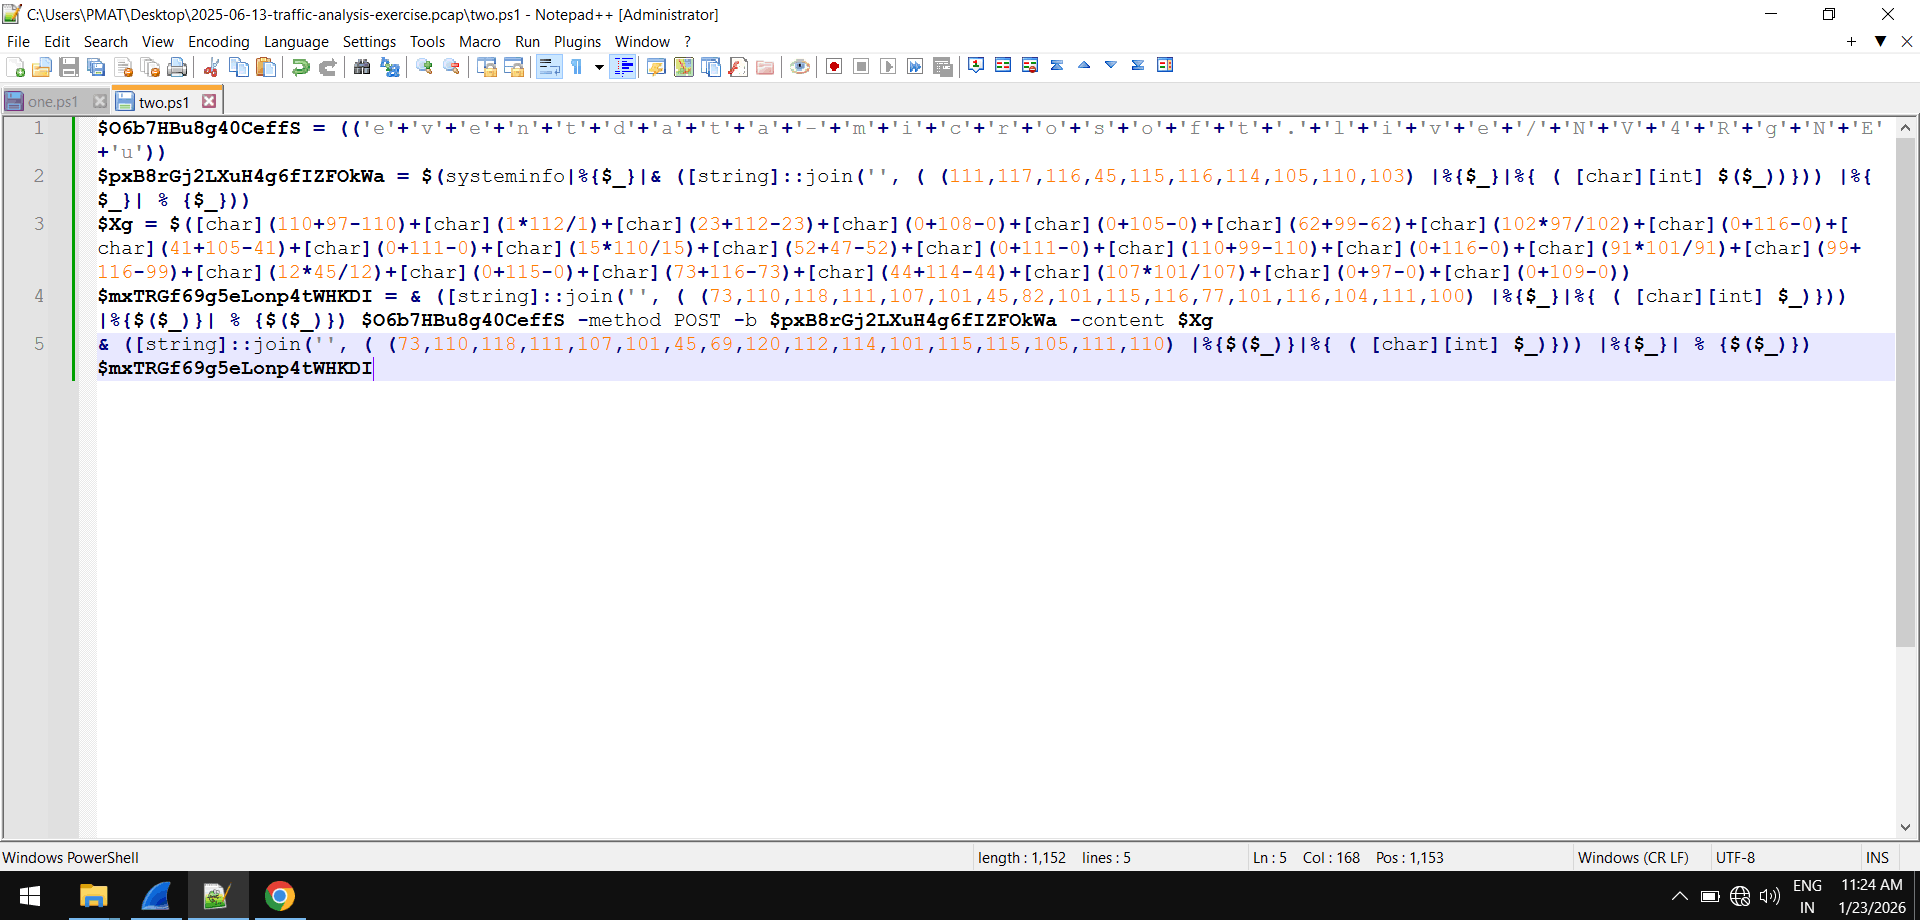Open the Encoding menu
Image resolution: width=1920 pixels, height=920 pixels.
(218, 42)
